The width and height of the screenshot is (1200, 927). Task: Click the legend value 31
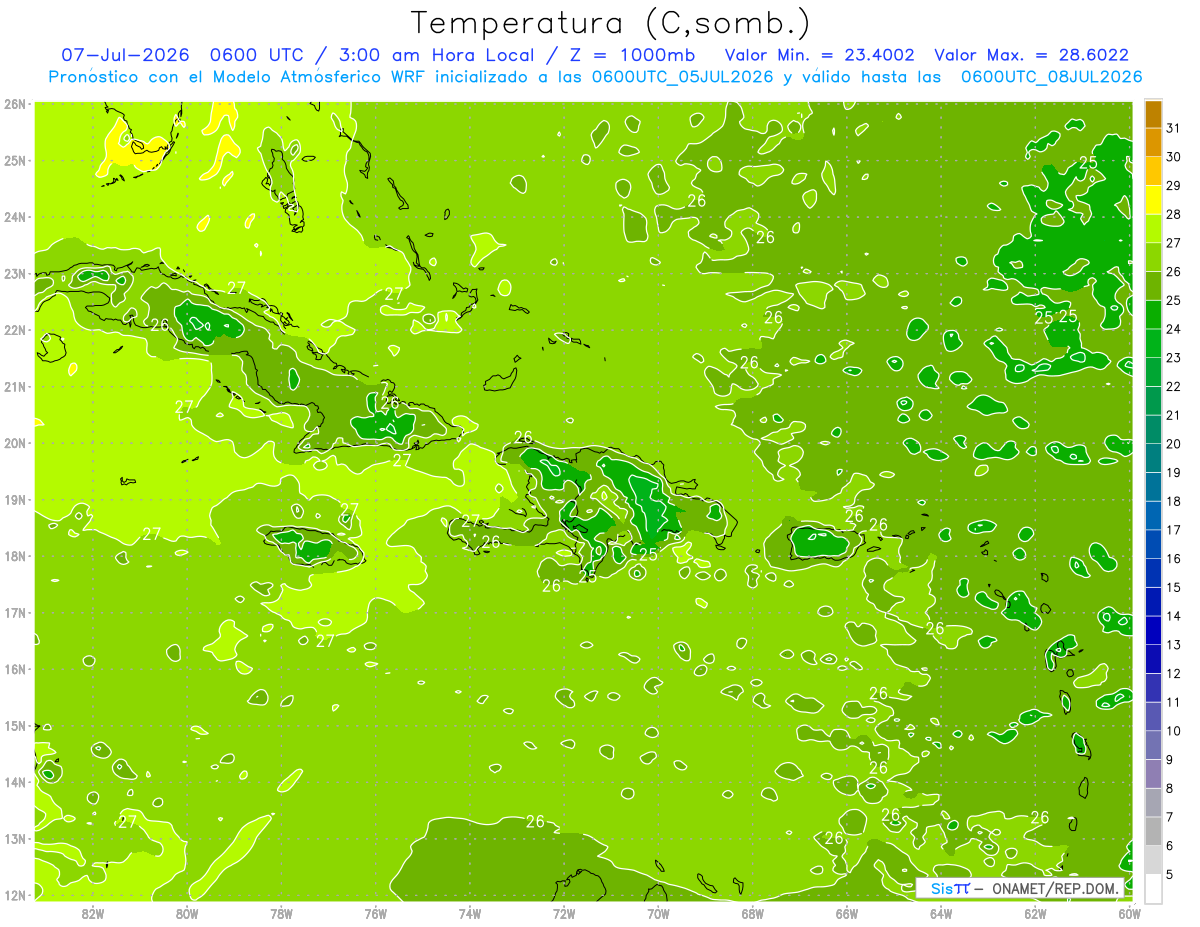point(1173,128)
